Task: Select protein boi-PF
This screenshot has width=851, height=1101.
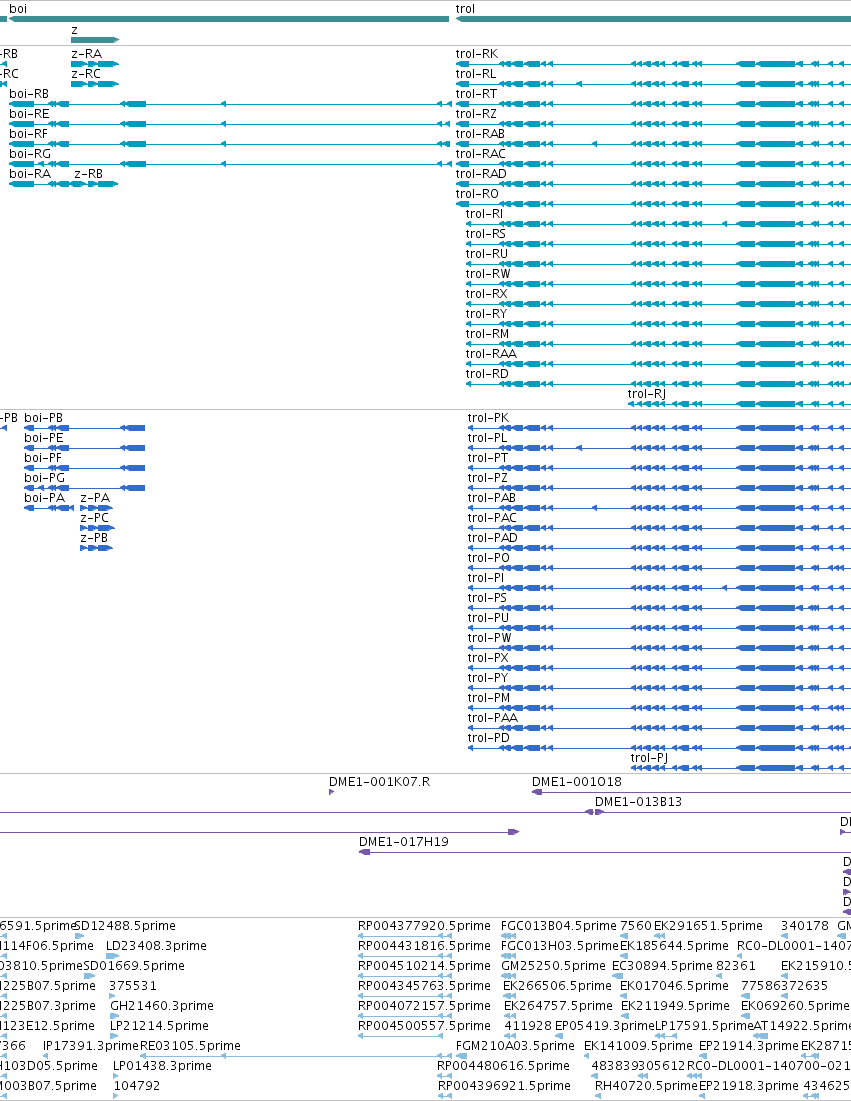Action: [x=85, y=468]
